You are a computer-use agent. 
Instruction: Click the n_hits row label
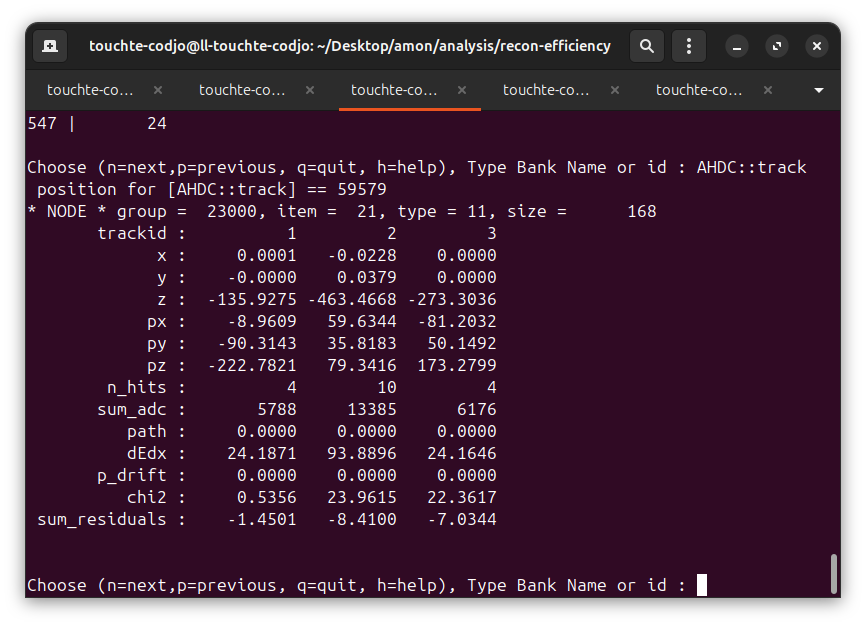[137, 388]
